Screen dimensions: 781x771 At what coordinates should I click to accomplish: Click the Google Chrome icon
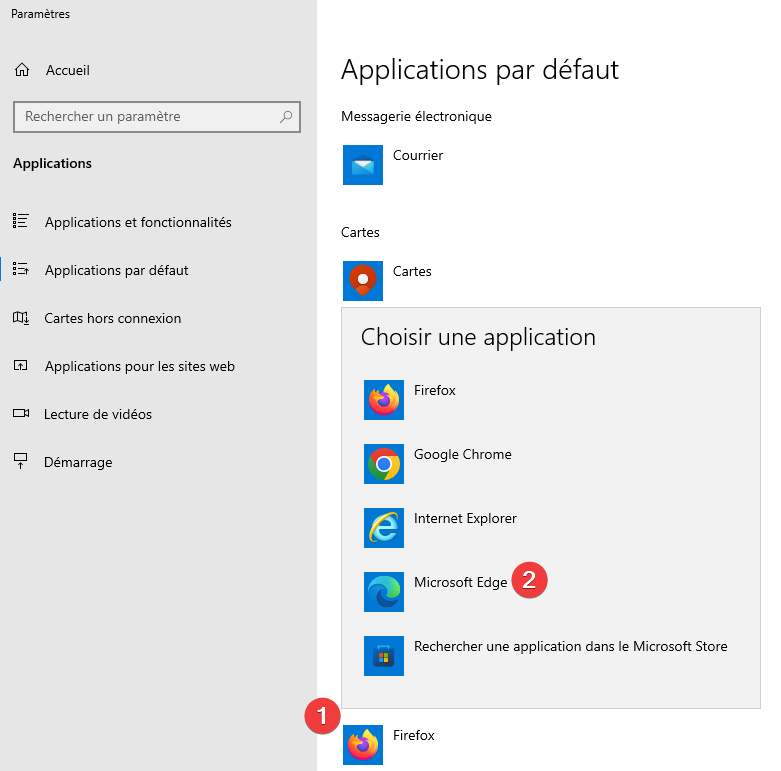(x=384, y=464)
